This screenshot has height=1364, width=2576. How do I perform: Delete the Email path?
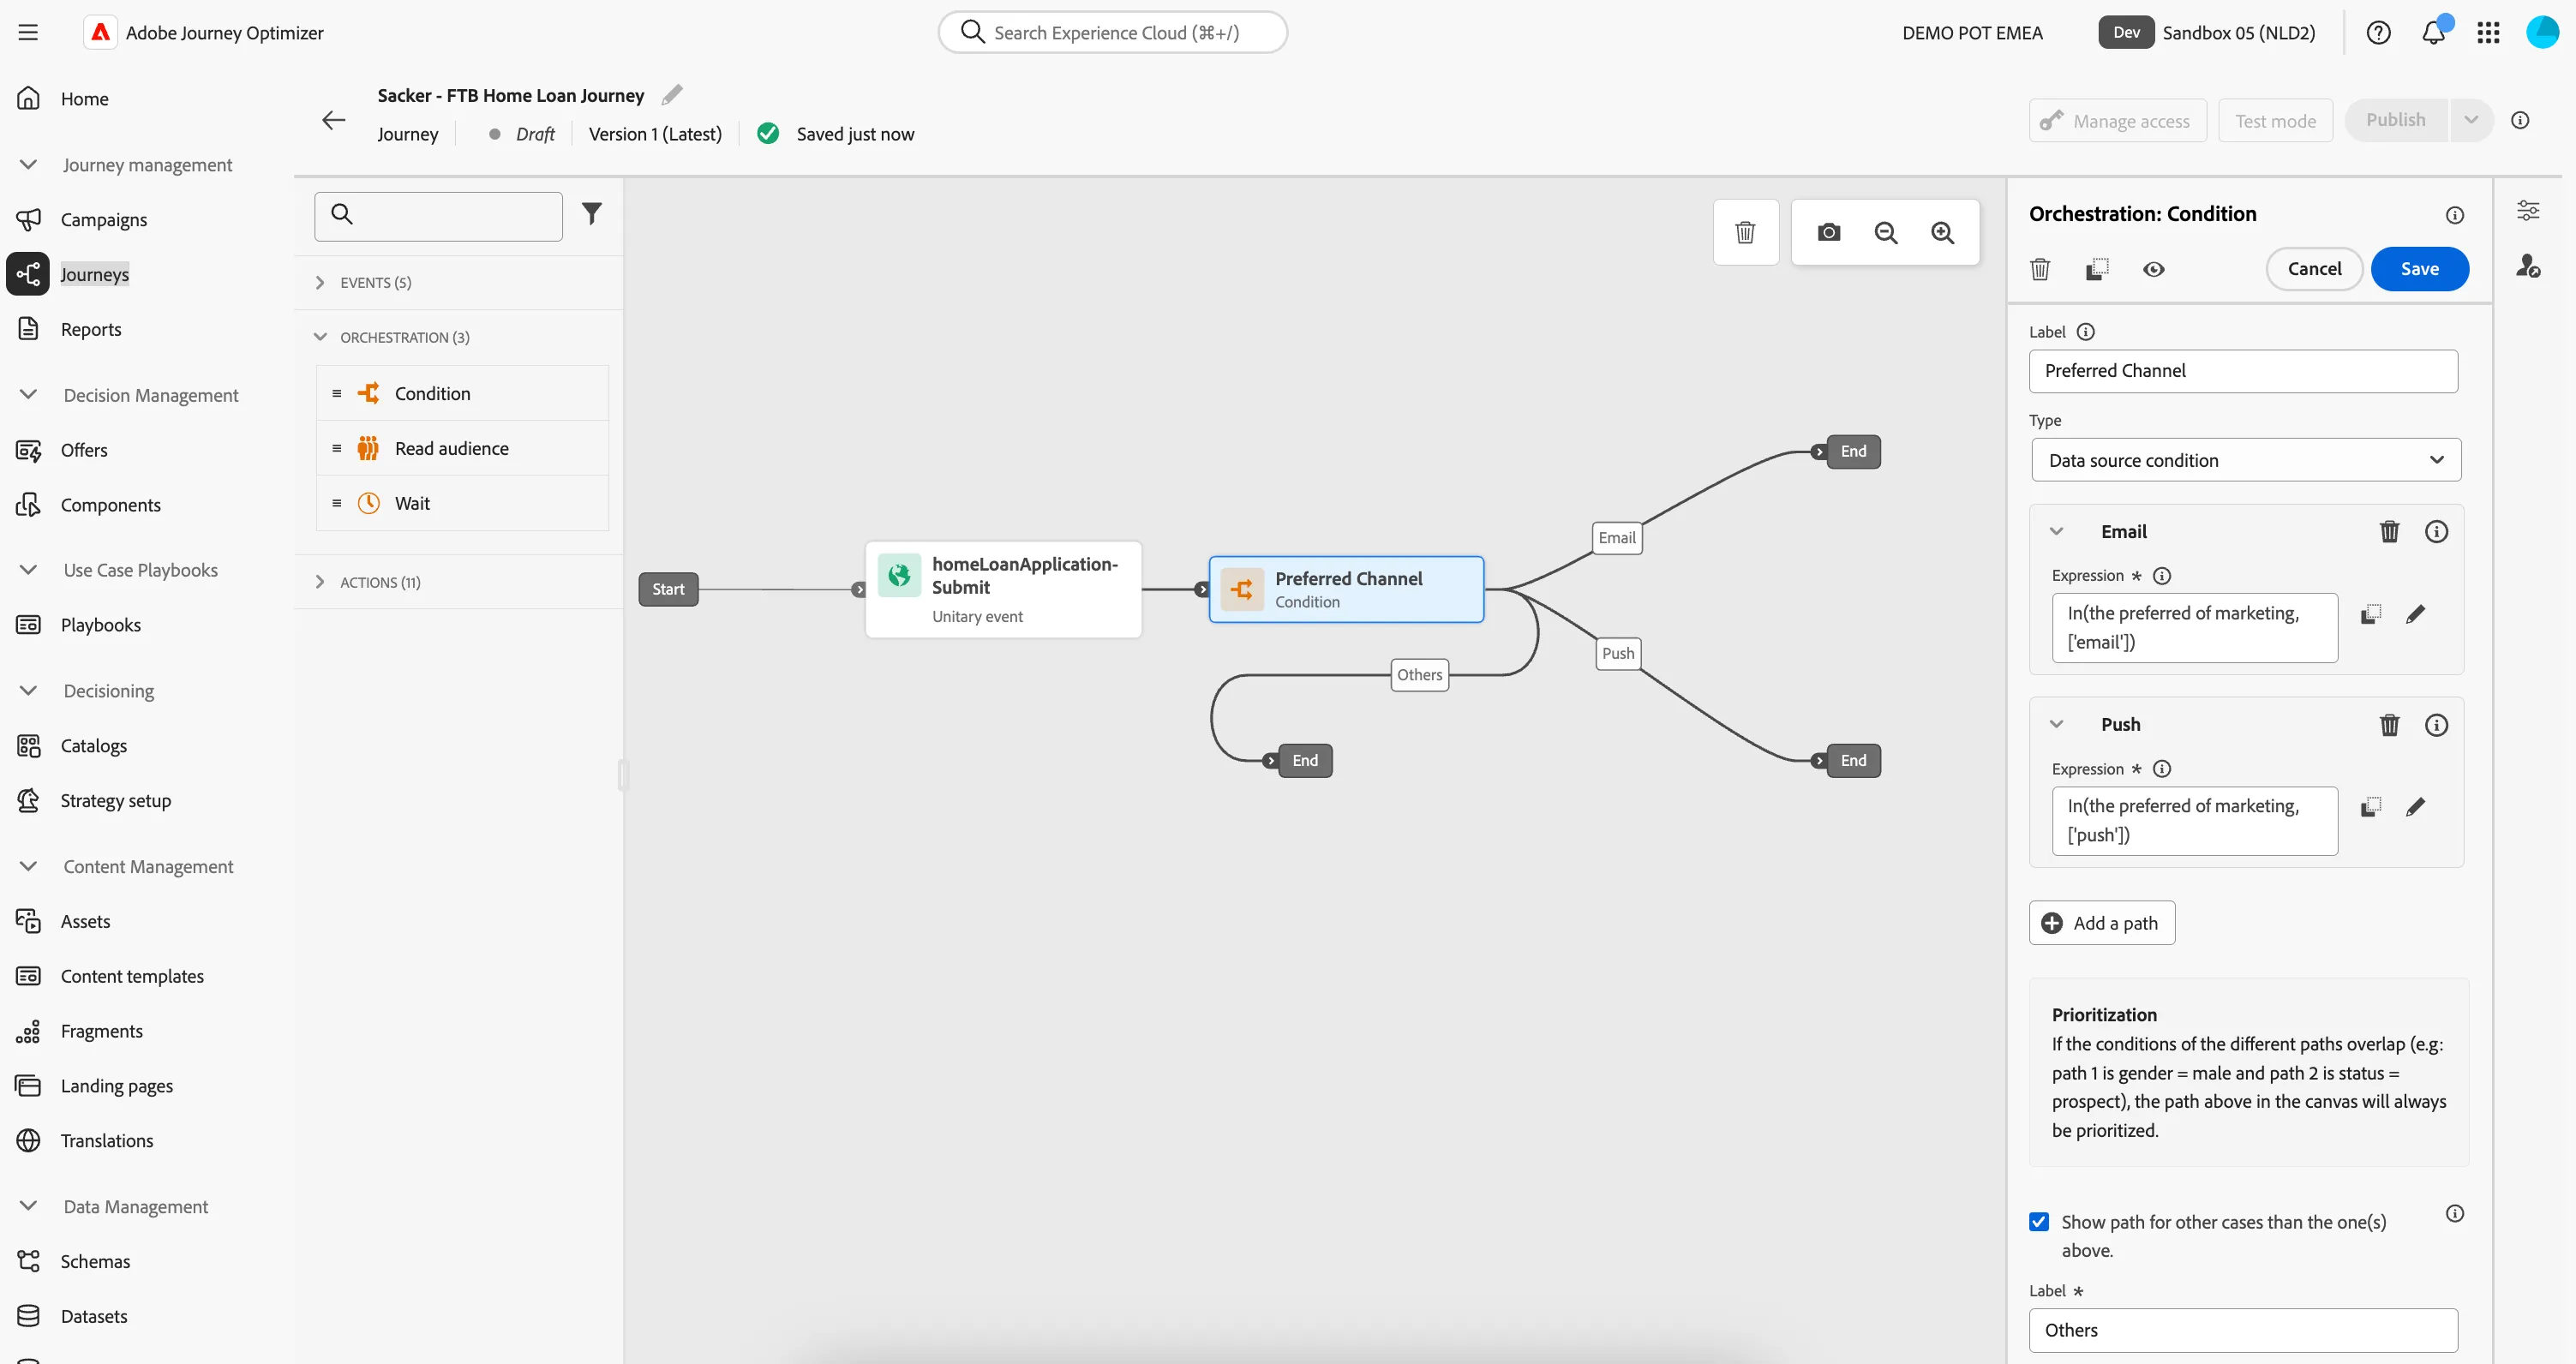(2389, 531)
